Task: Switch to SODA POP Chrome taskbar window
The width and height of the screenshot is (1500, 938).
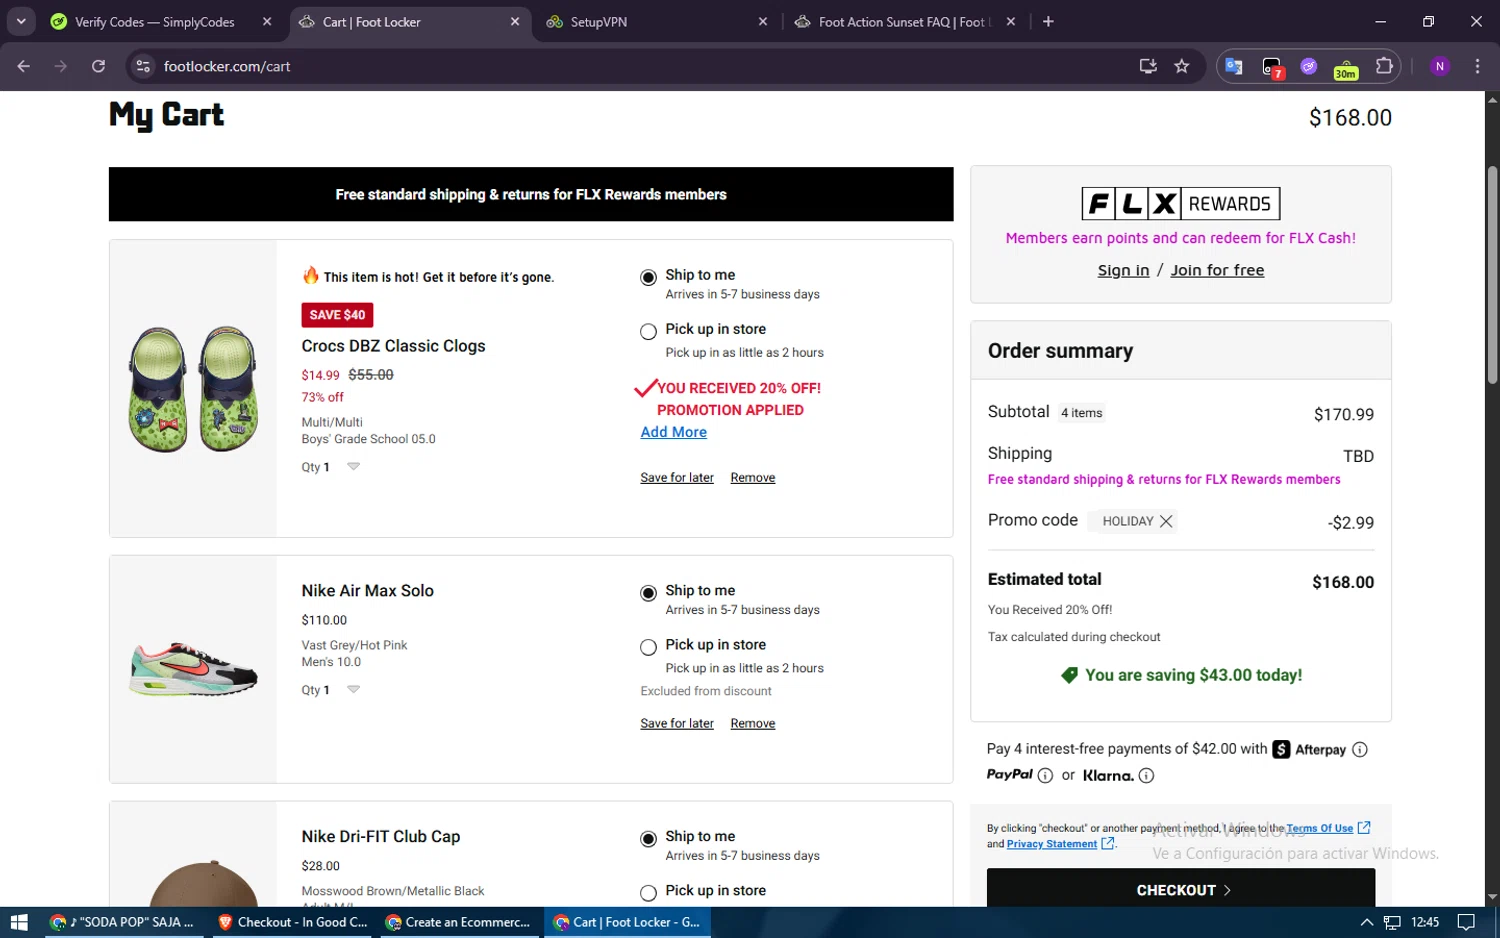Action: pyautogui.click(x=124, y=922)
